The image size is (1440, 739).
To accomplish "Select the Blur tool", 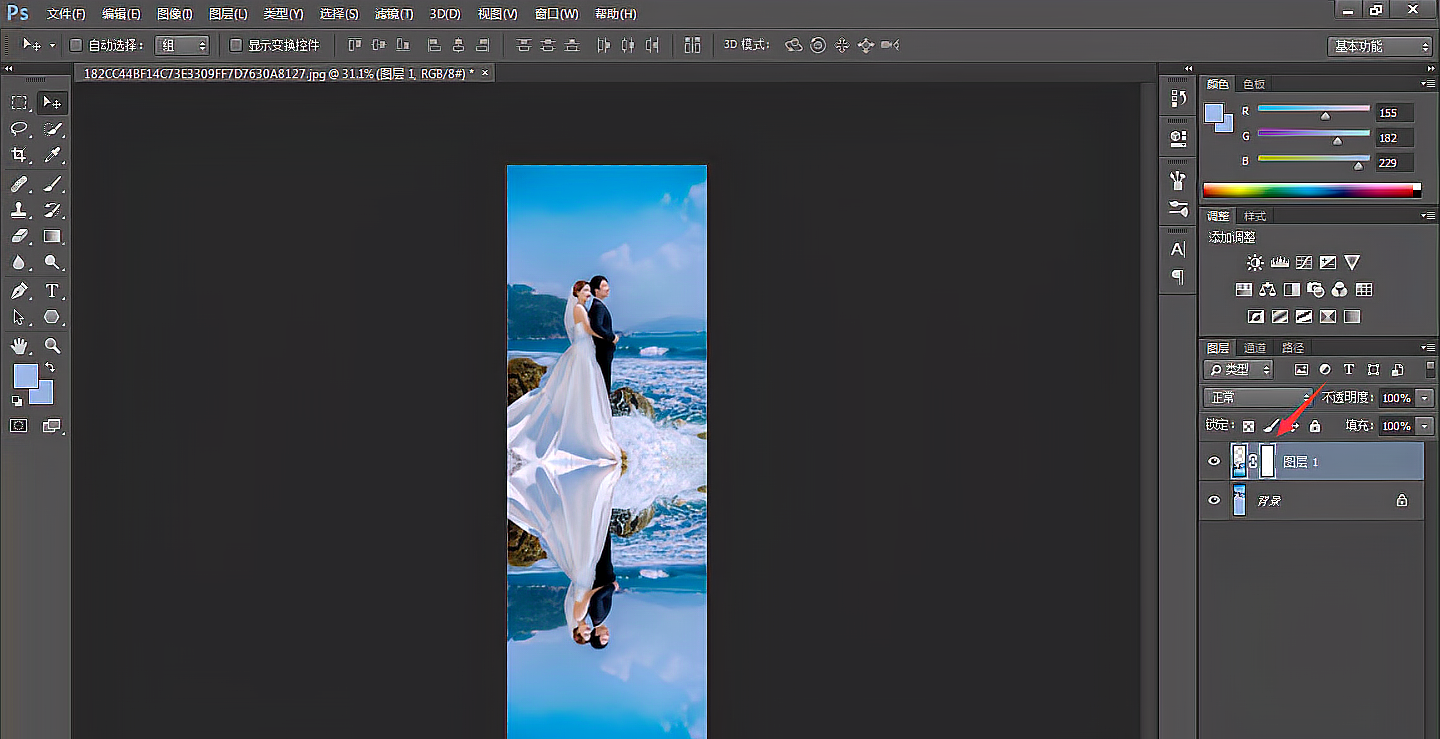I will (19, 262).
